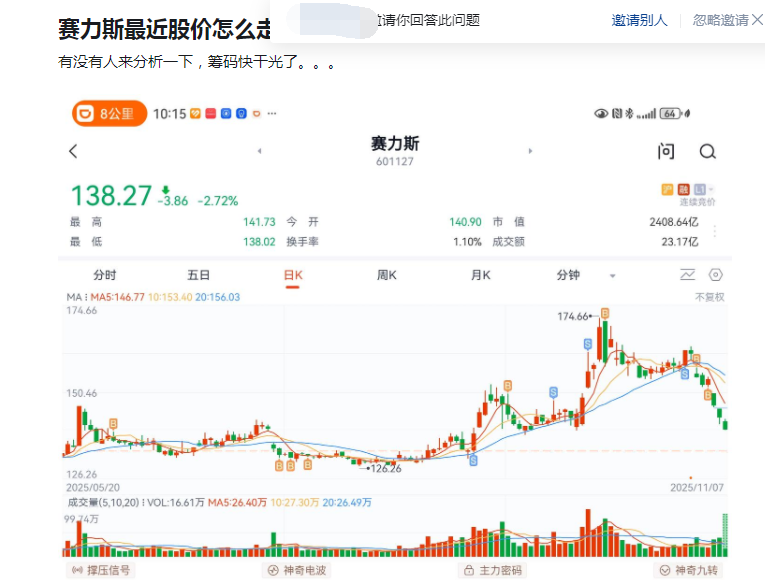Click the stock code 601127
The image size is (765, 580).
(395, 161)
